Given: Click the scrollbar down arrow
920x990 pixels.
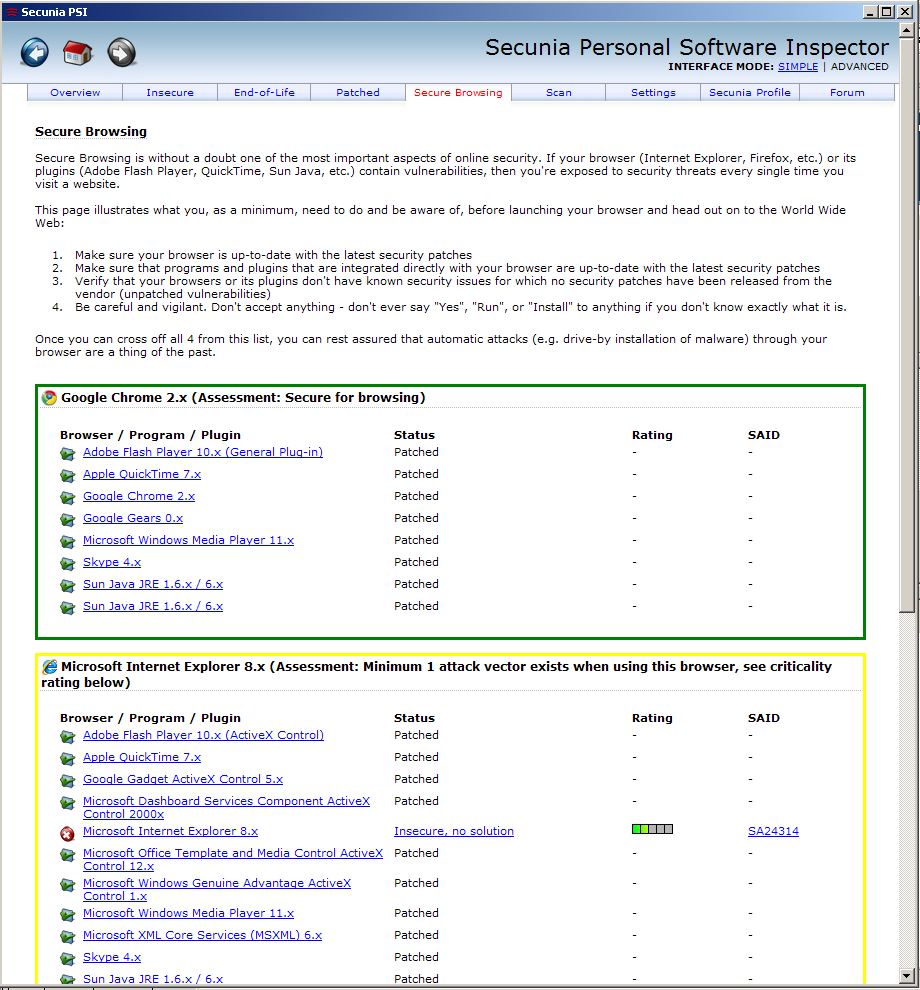Looking at the screenshot, I should (x=907, y=976).
